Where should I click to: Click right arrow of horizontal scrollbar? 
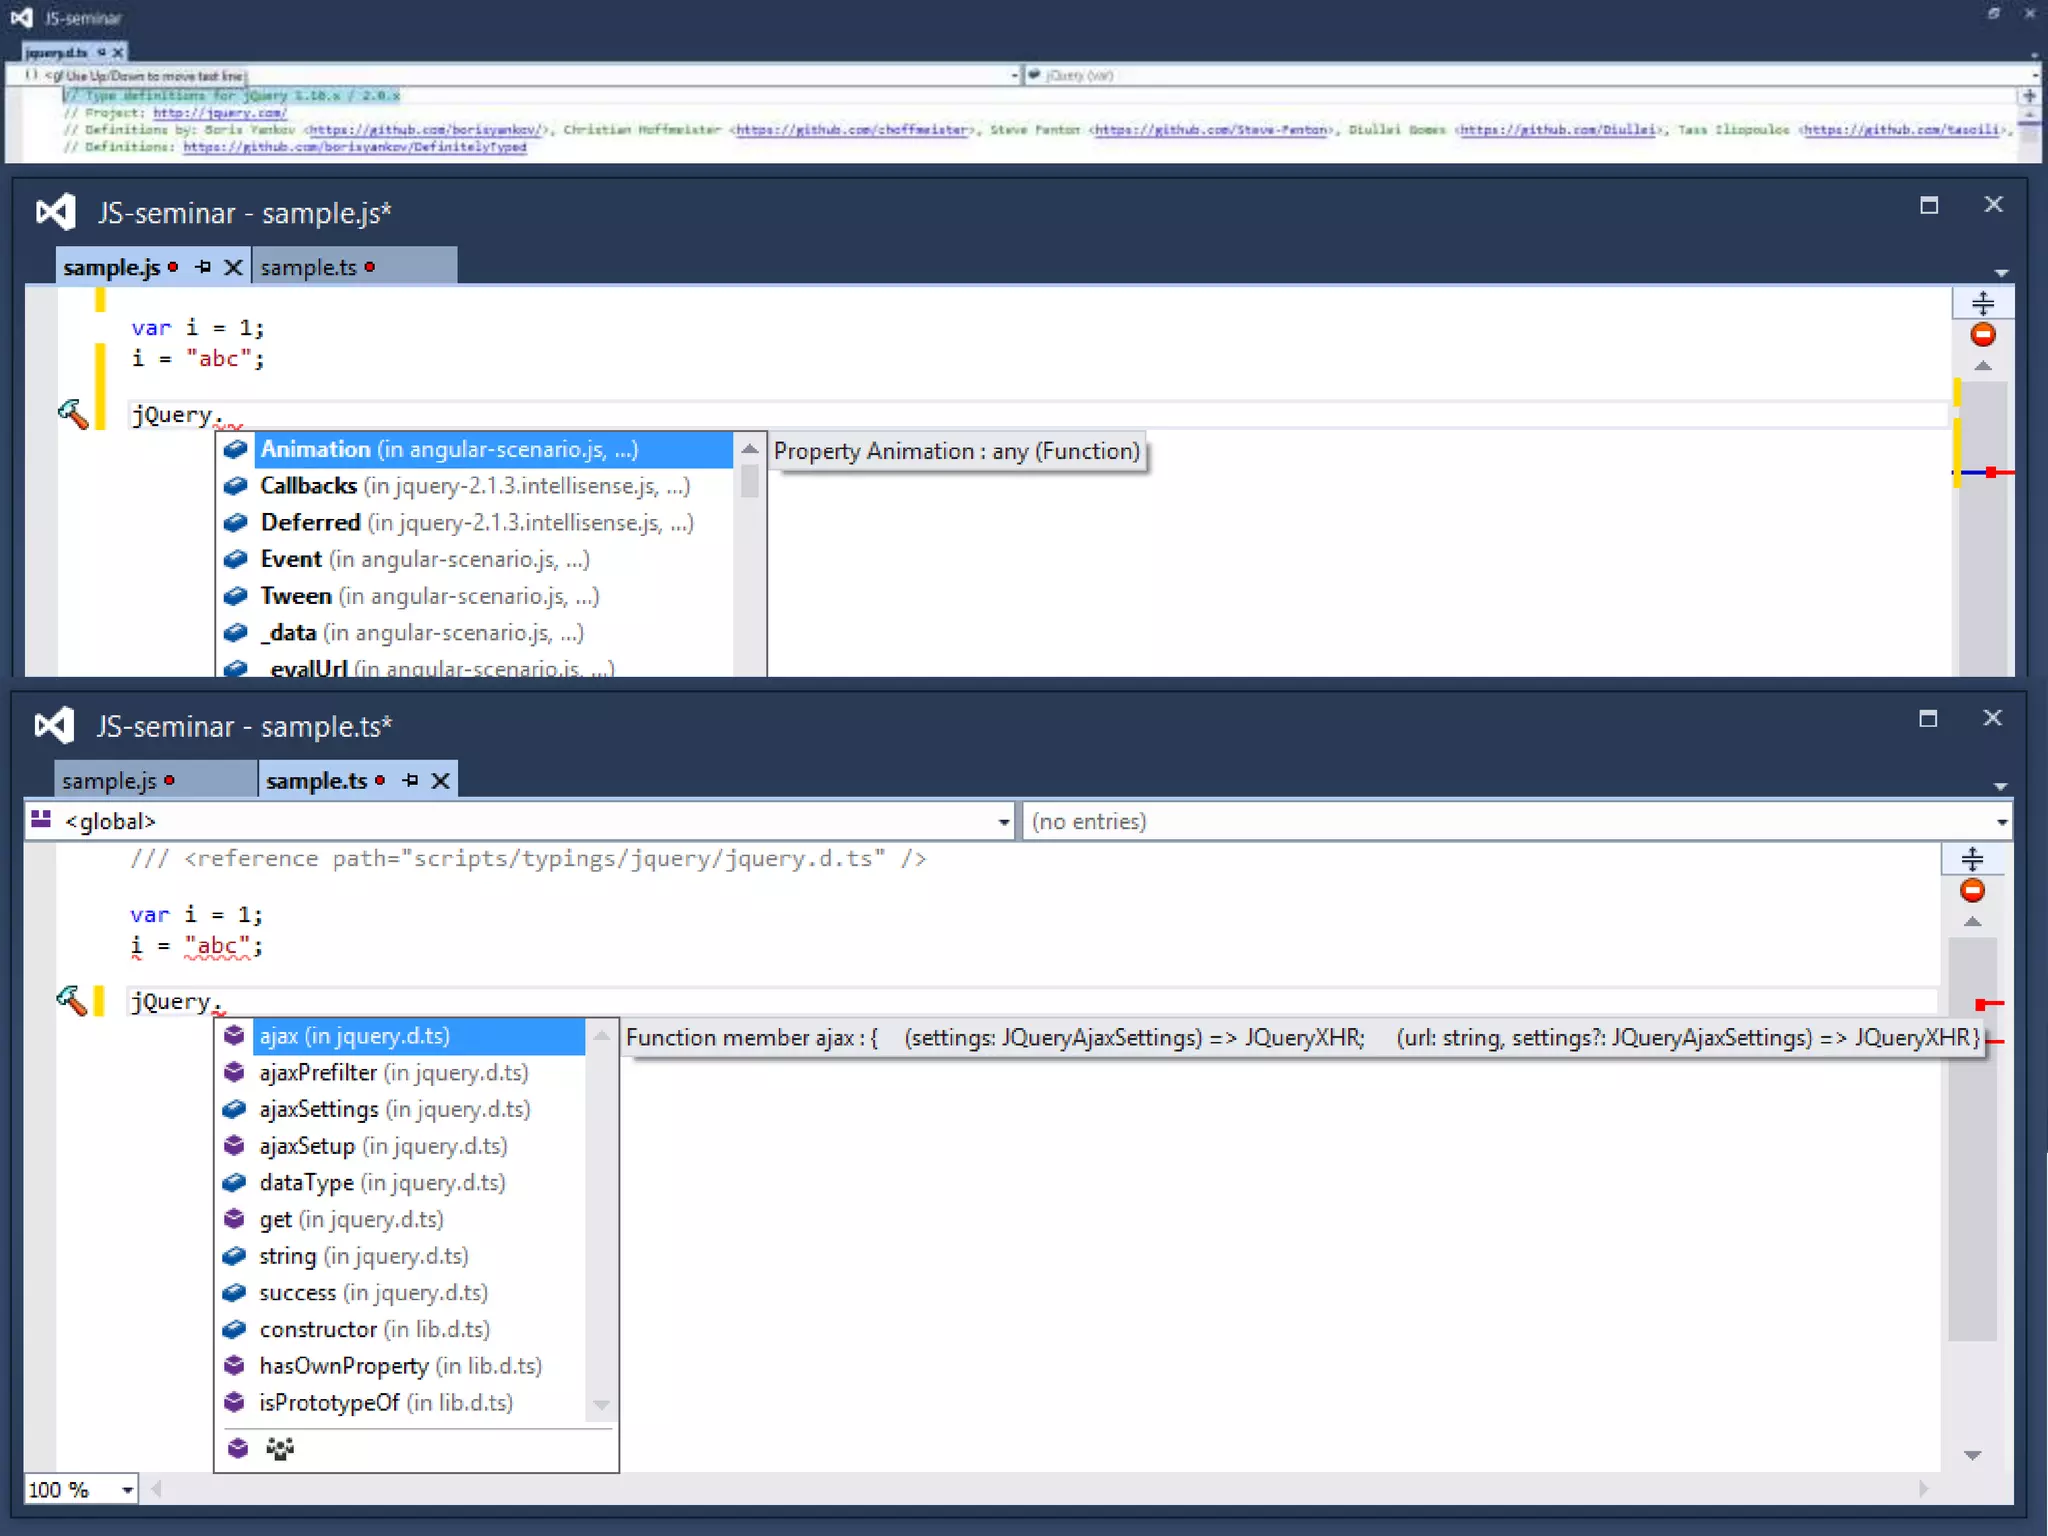click(1924, 1489)
